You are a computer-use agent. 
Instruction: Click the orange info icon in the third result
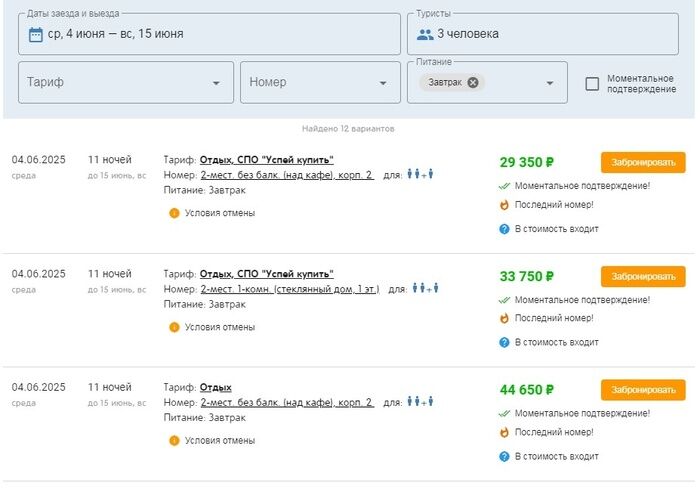[x=174, y=440]
